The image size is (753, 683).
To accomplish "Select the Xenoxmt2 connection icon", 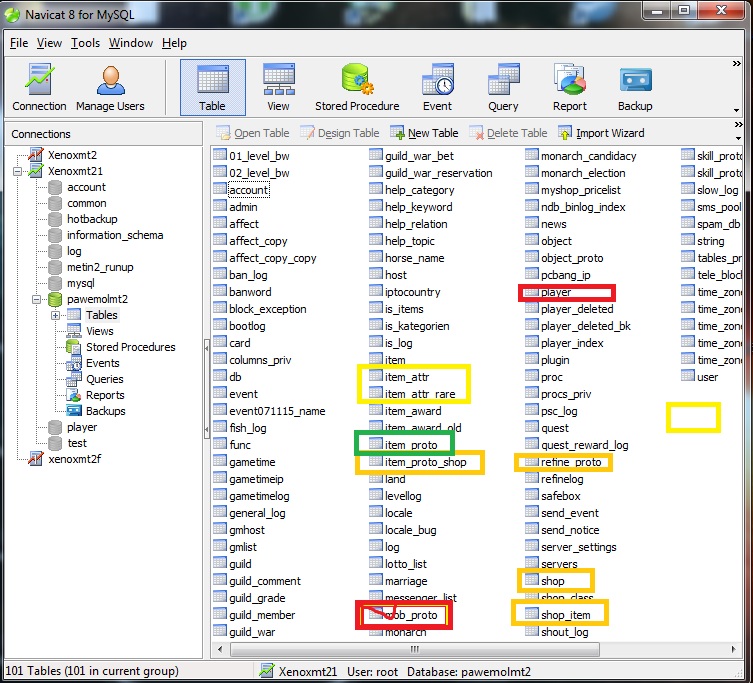I will (36, 155).
